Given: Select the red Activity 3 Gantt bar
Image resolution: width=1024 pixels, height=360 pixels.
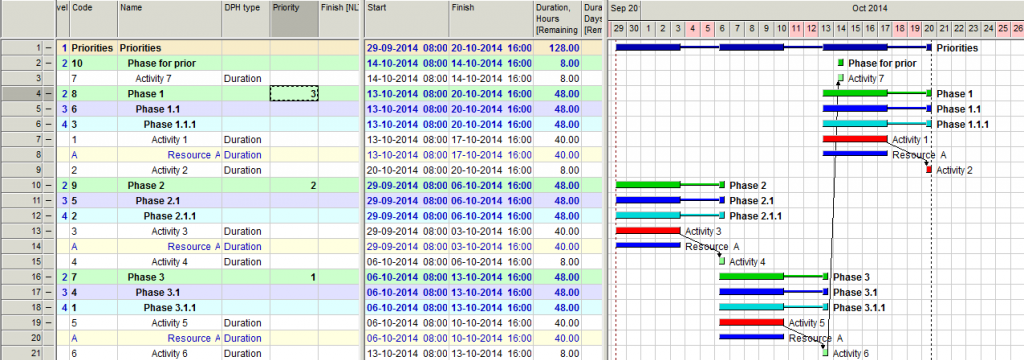Looking at the screenshot, I should coord(648,230).
